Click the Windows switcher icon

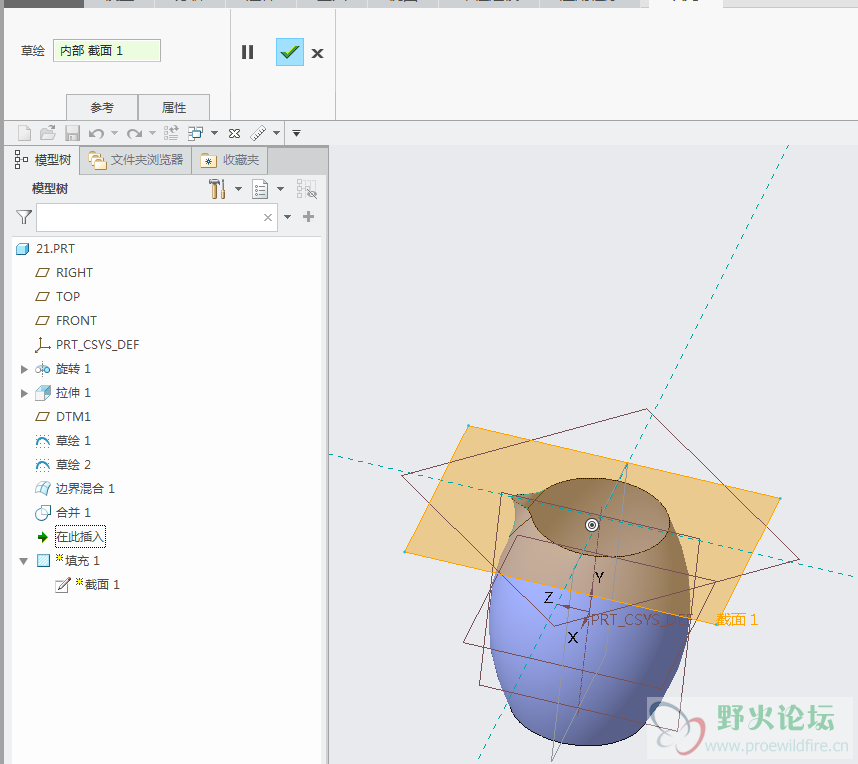(x=195, y=133)
